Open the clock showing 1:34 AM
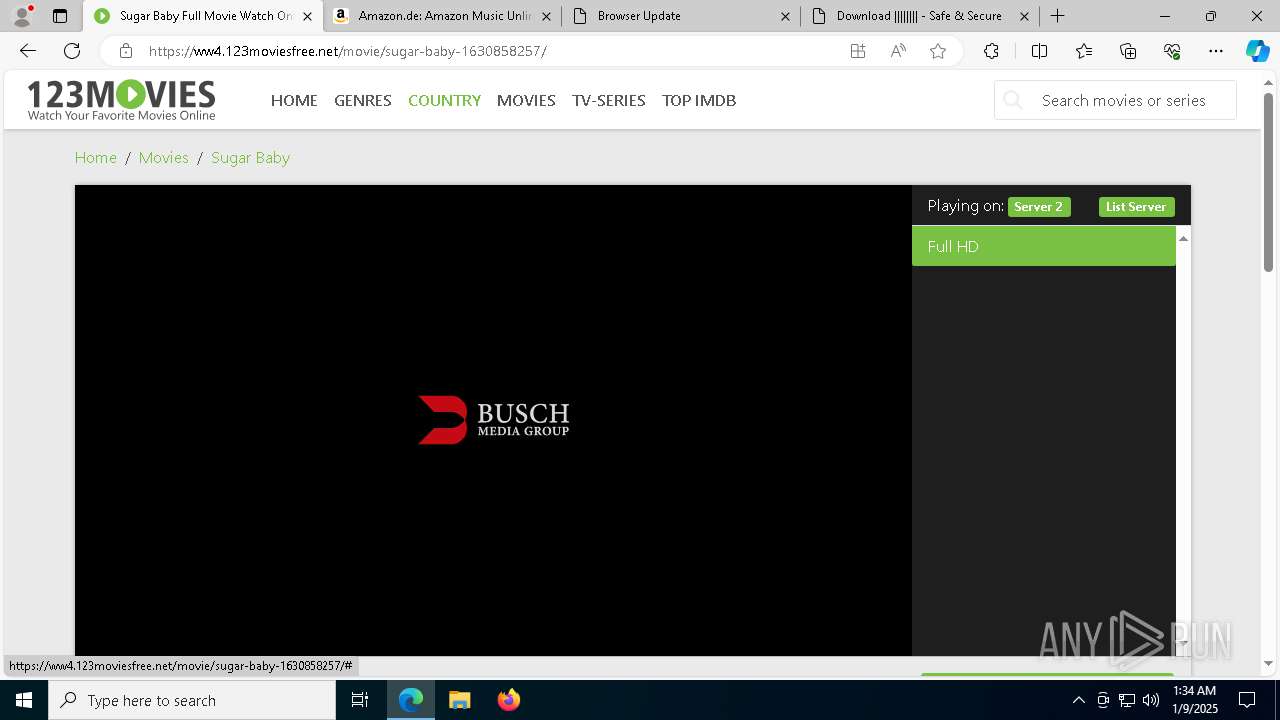 (1194, 700)
